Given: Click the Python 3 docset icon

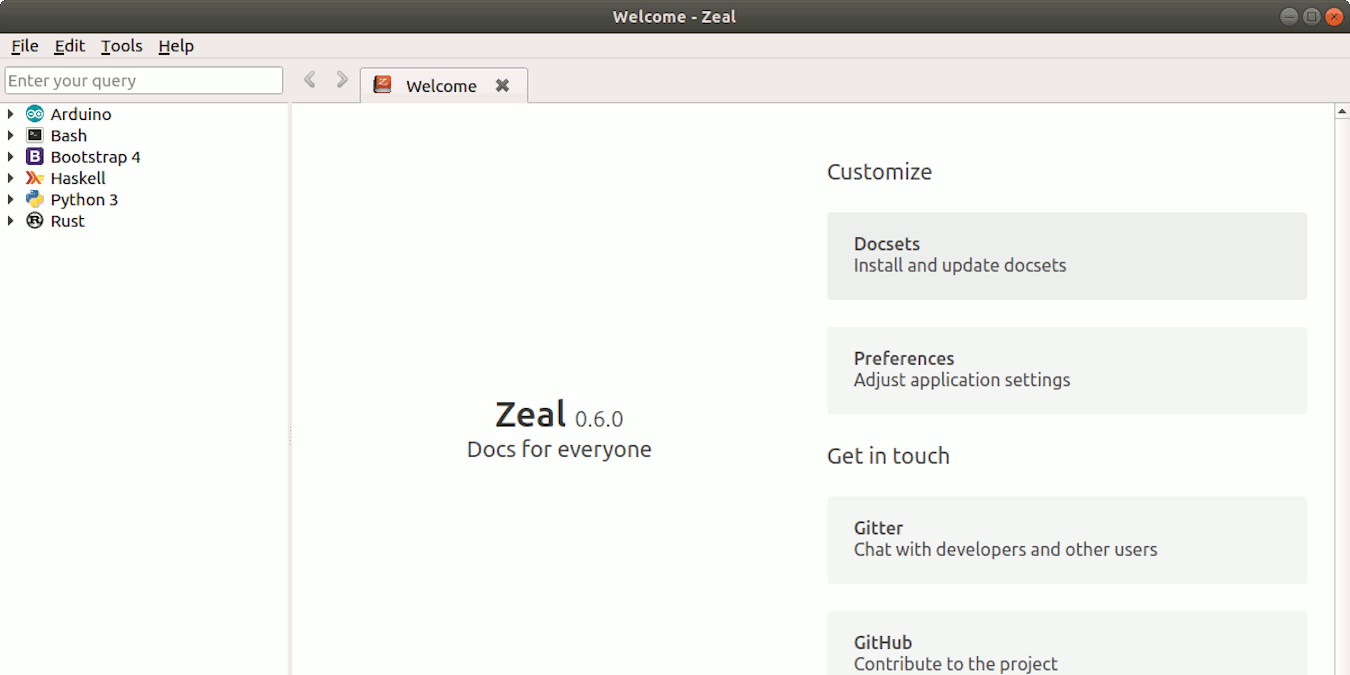Looking at the screenshot, I should pyautogui.click(x=35, y=199).
